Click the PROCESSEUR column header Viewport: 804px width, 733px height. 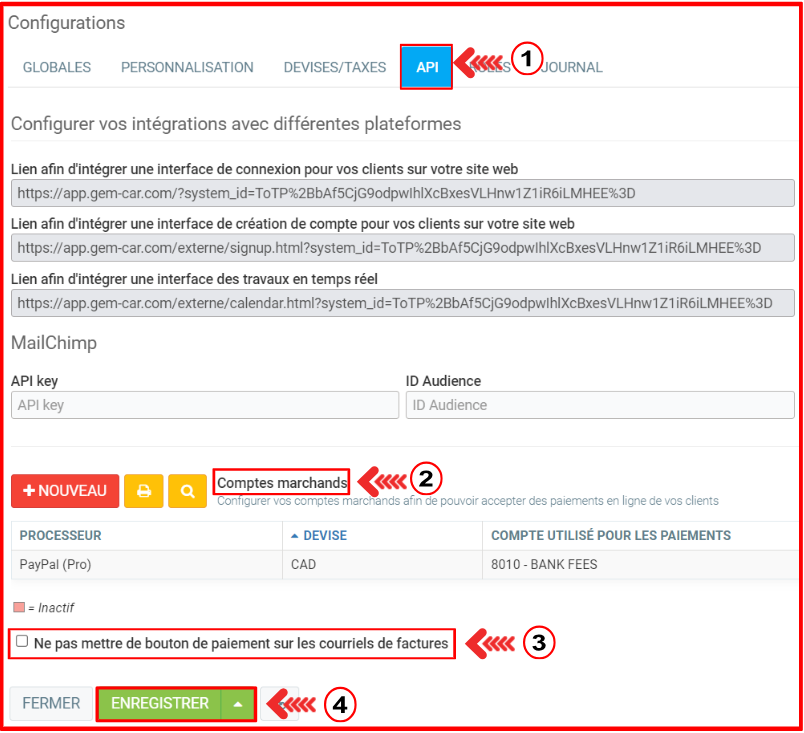pos(60,535)
